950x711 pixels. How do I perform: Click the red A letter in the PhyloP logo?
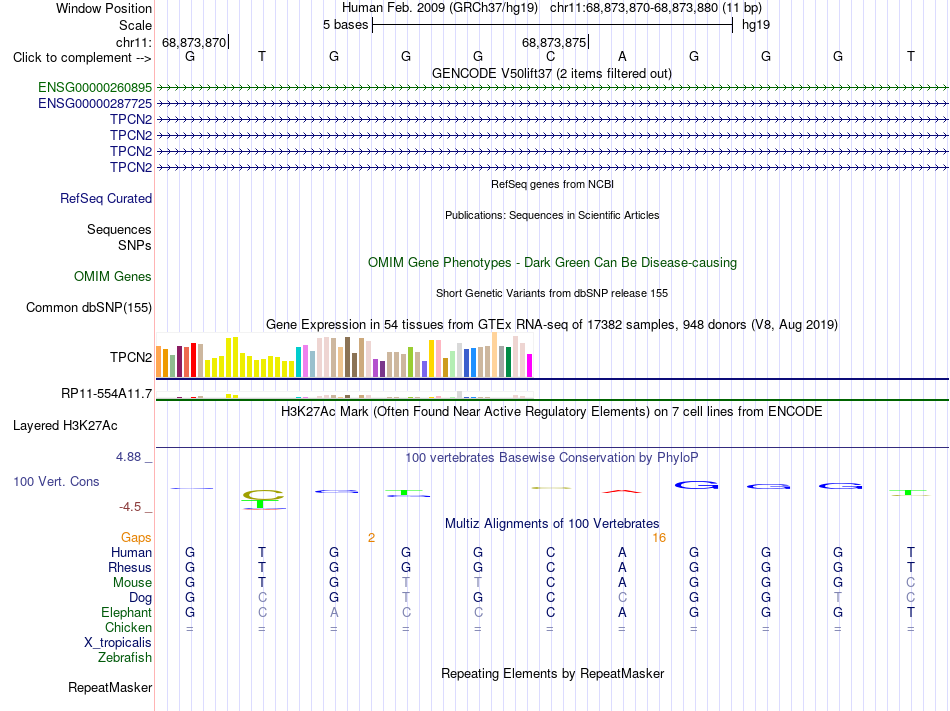(x=622, y=491)
